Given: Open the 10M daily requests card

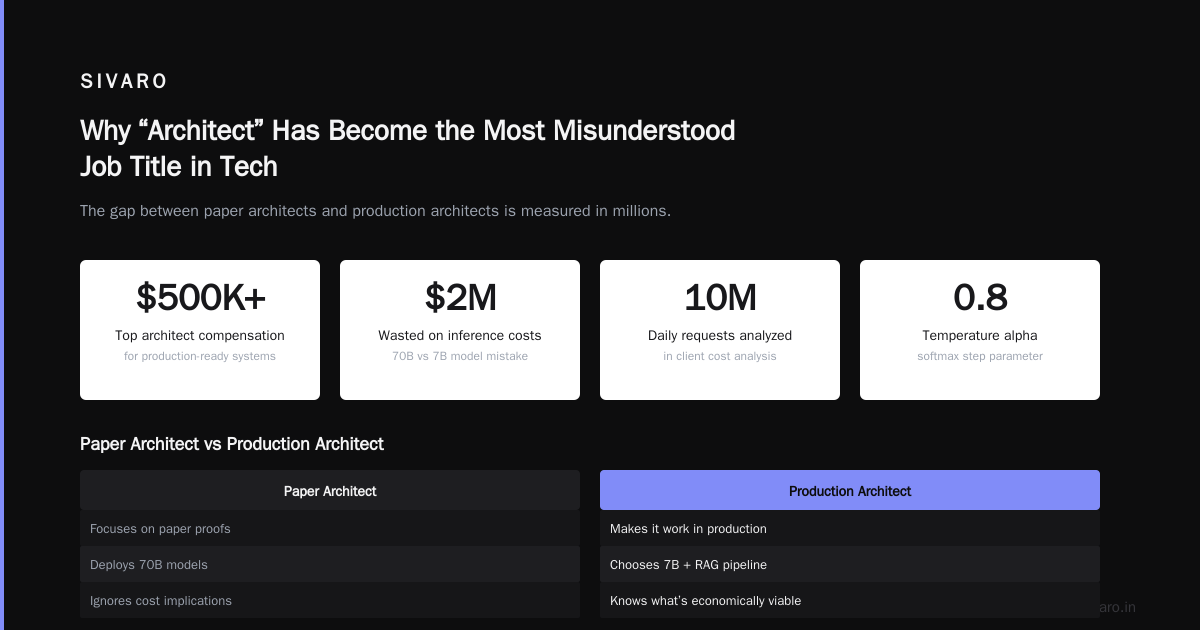Looking at the screenshot, I should coord(720,330).
